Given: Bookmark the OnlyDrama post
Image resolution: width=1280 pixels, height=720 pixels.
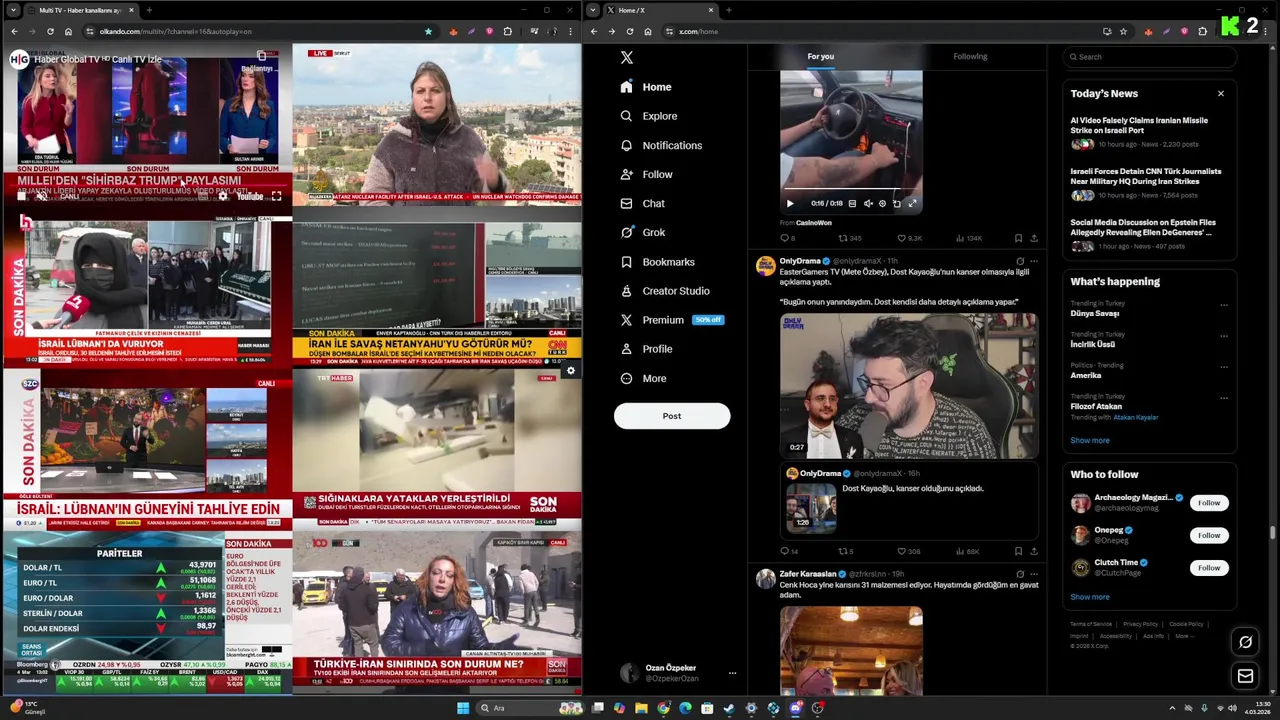Looking at the screenshot, I should 1018,551.
